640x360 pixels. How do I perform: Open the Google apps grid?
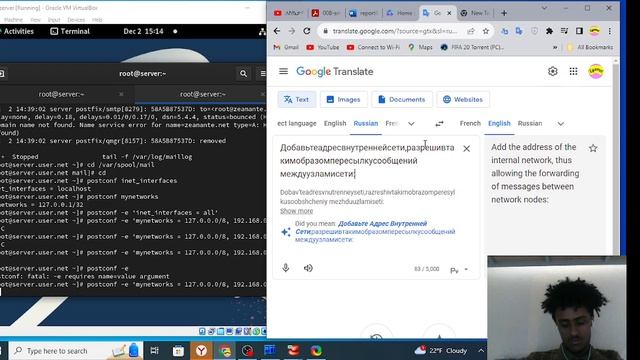pos(573,71)
